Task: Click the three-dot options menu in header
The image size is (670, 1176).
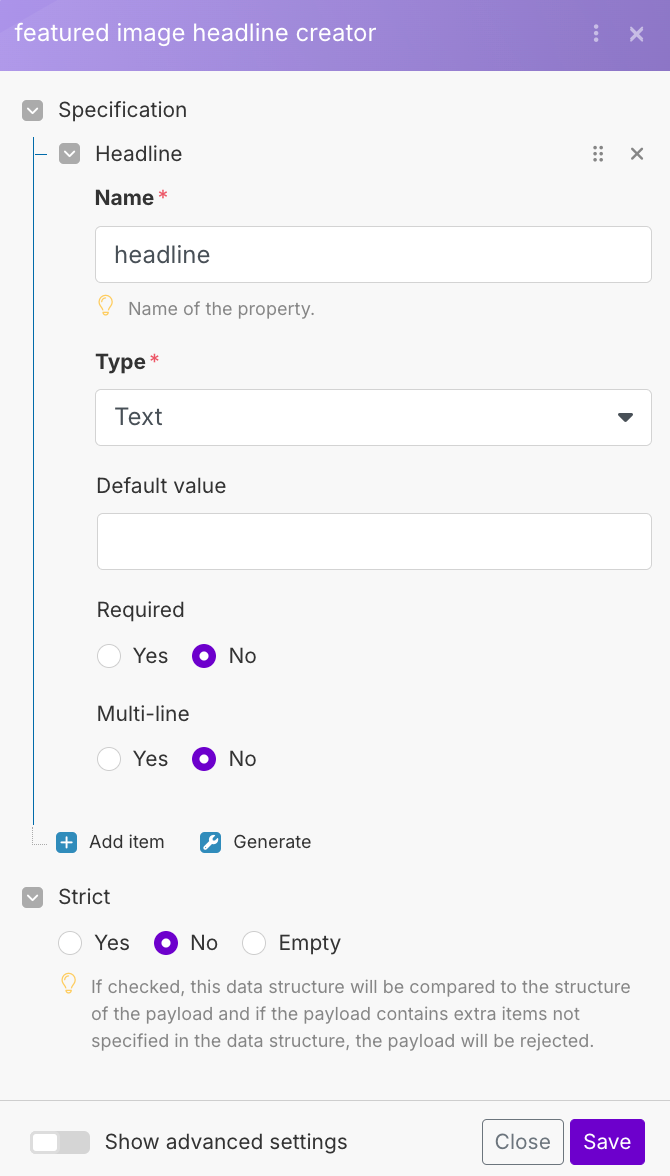Action: coord(596,34)
